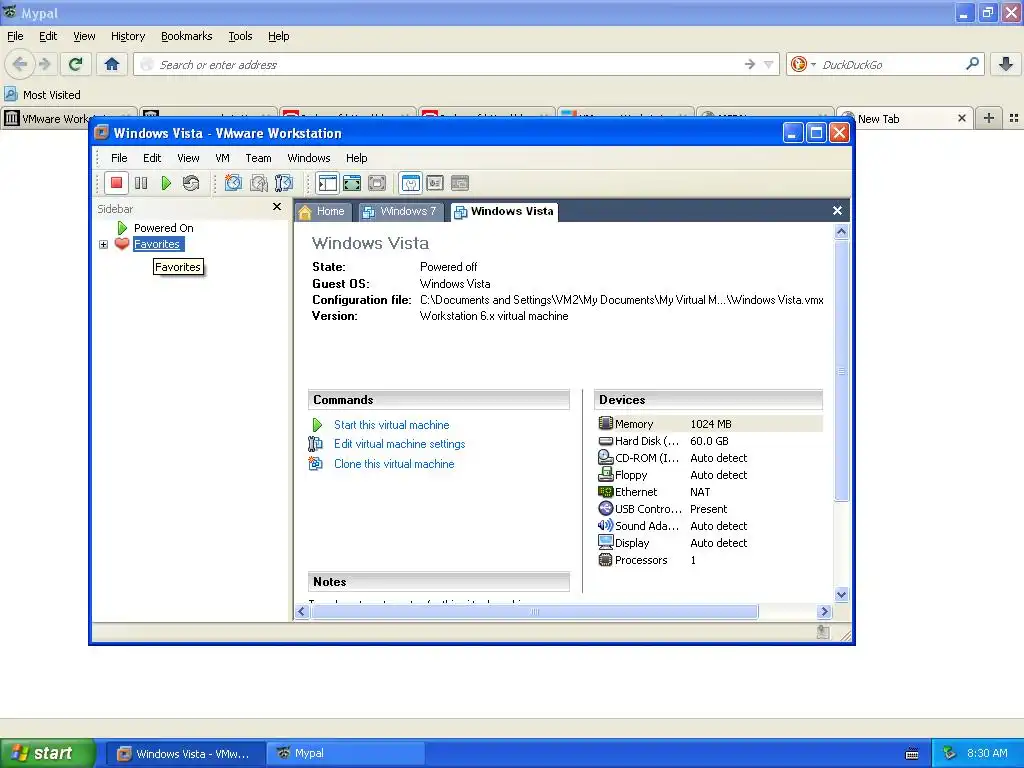Open the Mypal History menu
The height and width of the screenshot is (768, 1024).
(128, 37)
